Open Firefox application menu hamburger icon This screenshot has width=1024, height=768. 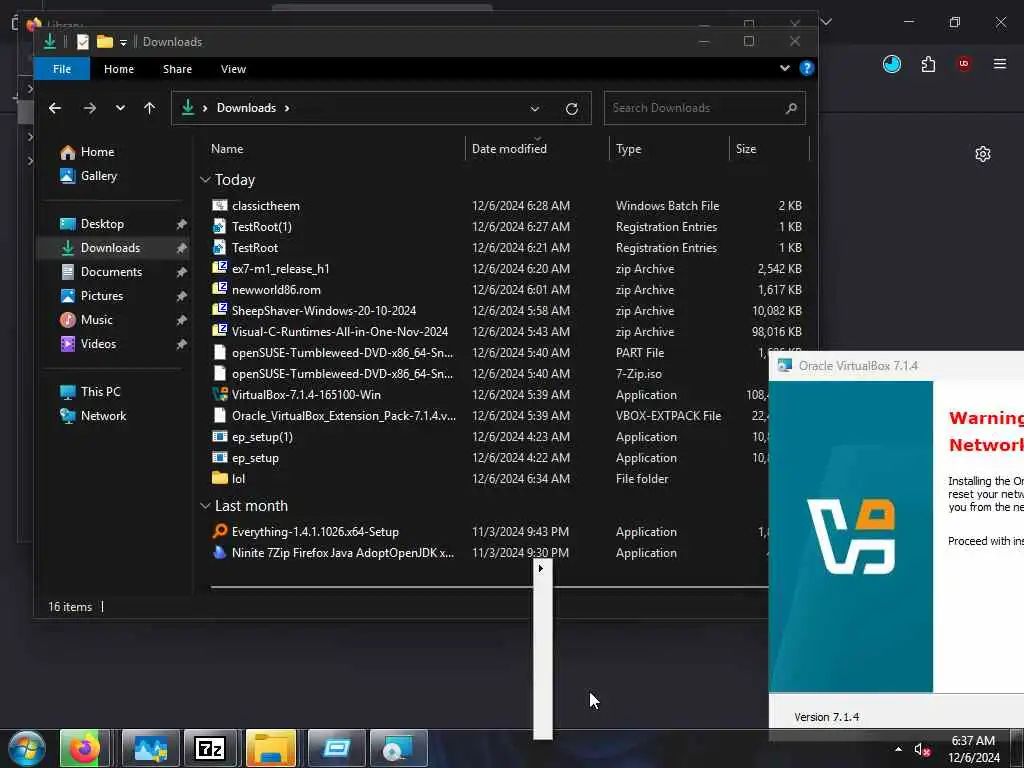coord(1000,64)
